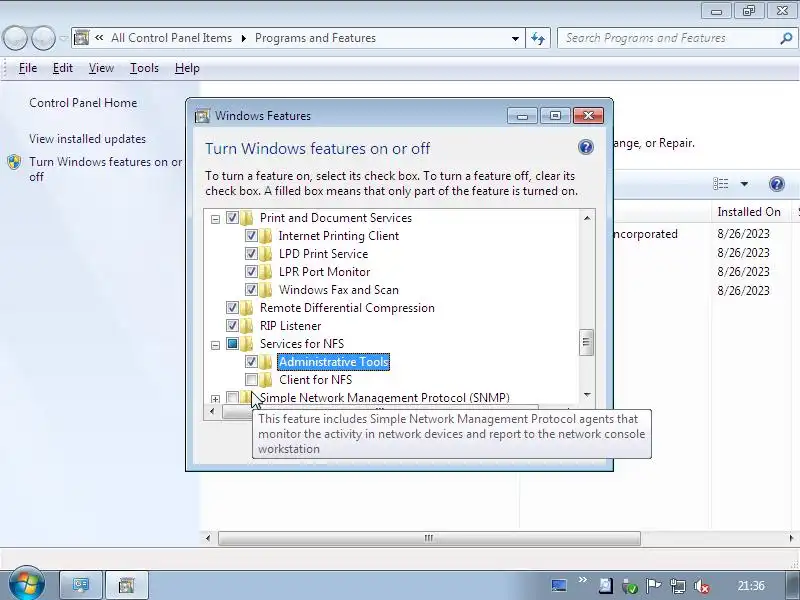This screenshot has width=800, height=600.
Task: Click folder icon of RIP Listener
Action: point(246,326)
